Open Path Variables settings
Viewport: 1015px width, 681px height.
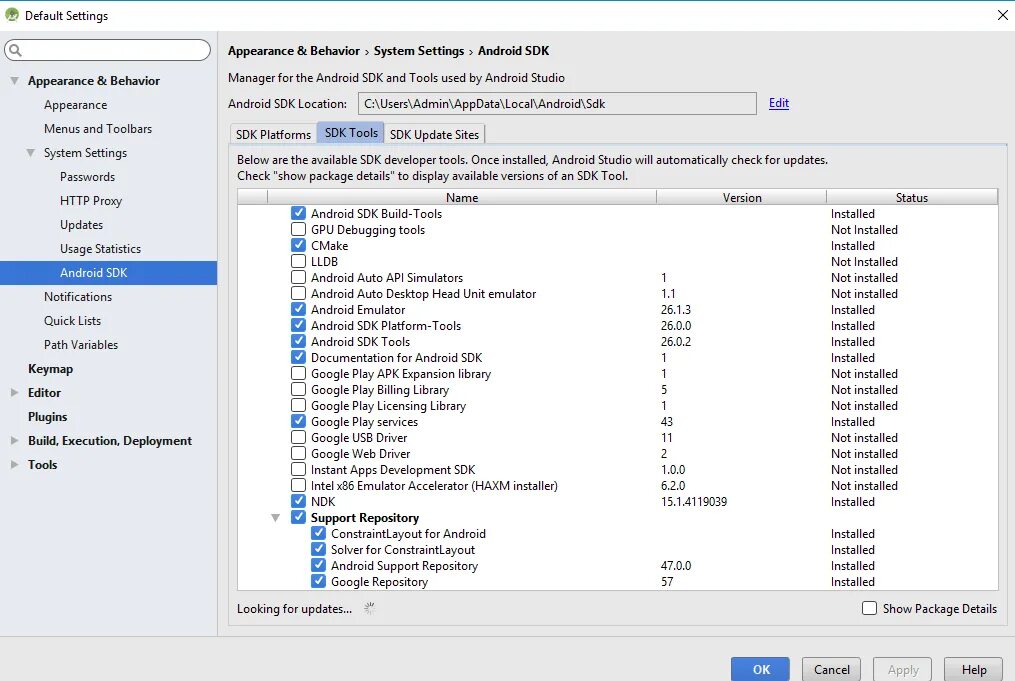81,344
